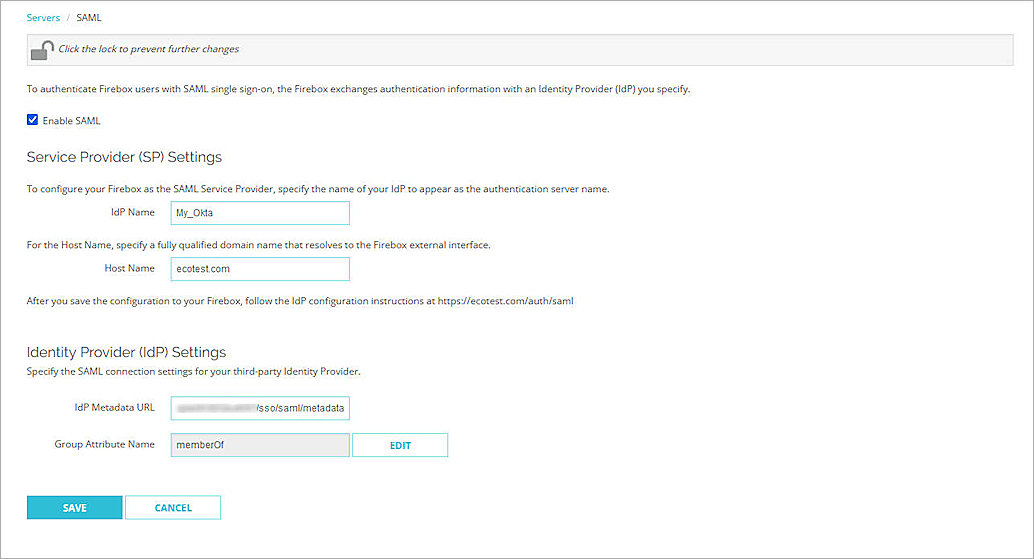The image size is (1034, 559).
Task: Click the lock banner message text
Action: click(x=149, y=49)
